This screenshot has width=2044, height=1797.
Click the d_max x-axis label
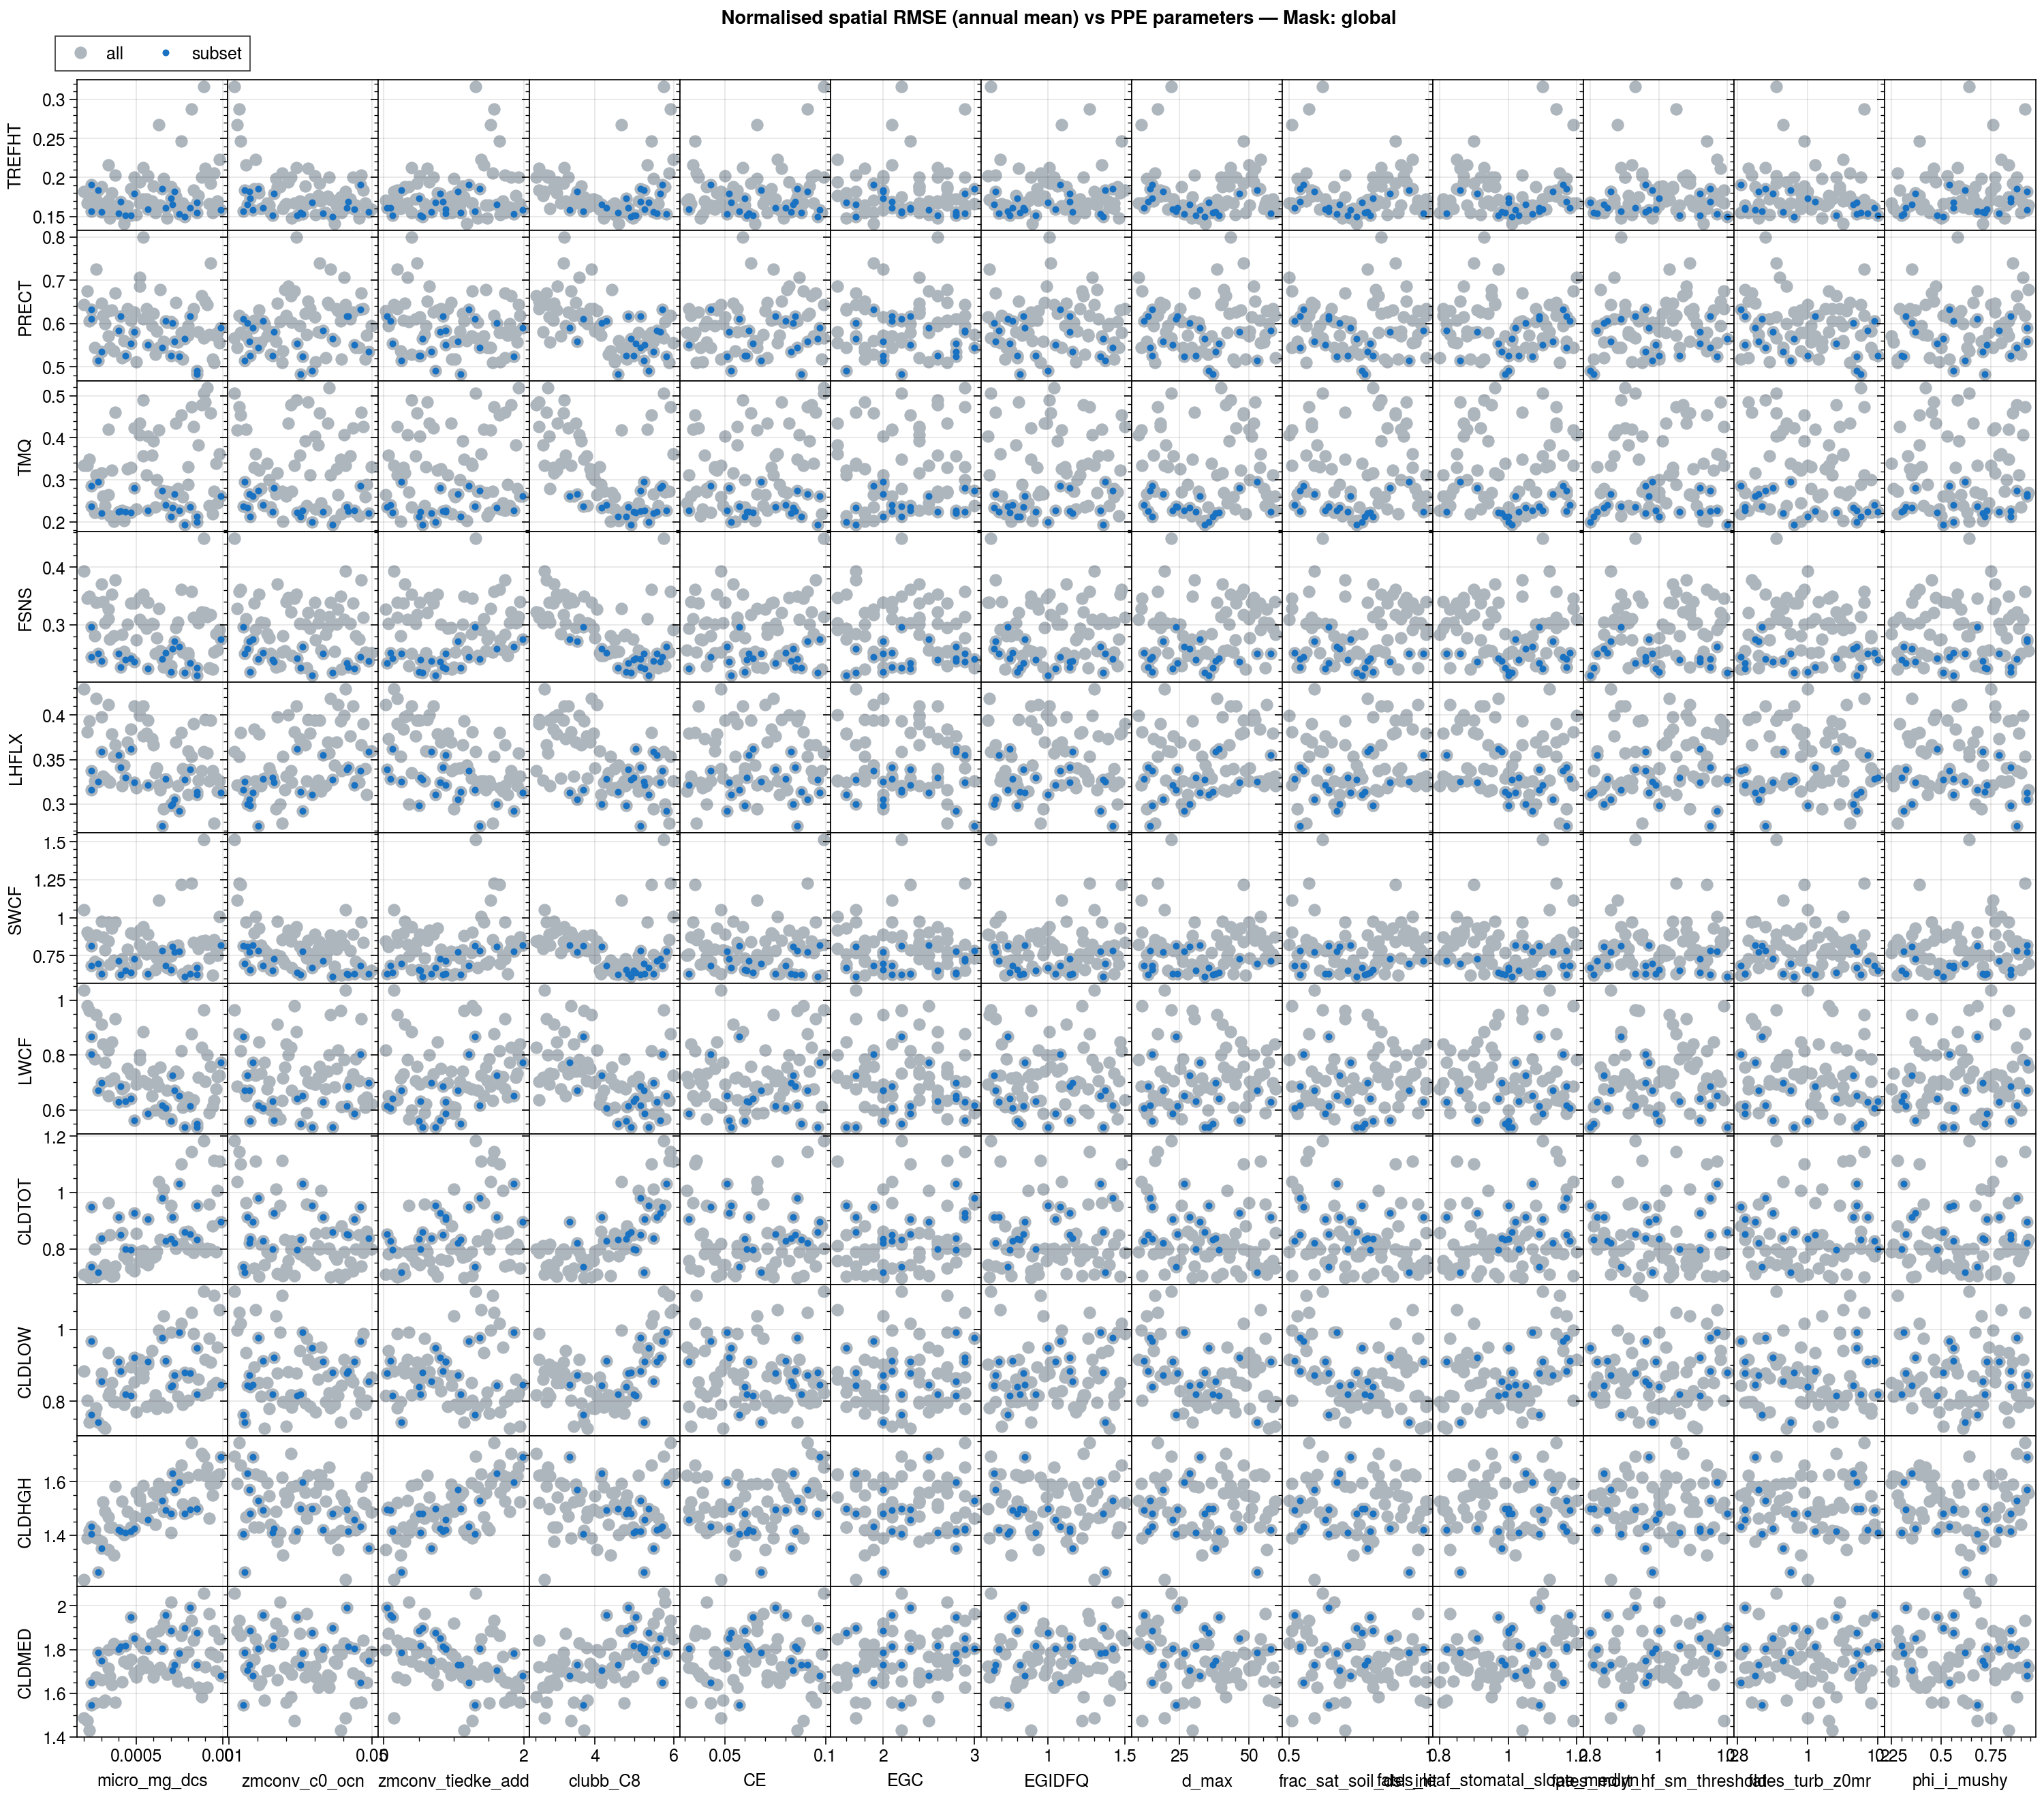coord(1207,1780)
